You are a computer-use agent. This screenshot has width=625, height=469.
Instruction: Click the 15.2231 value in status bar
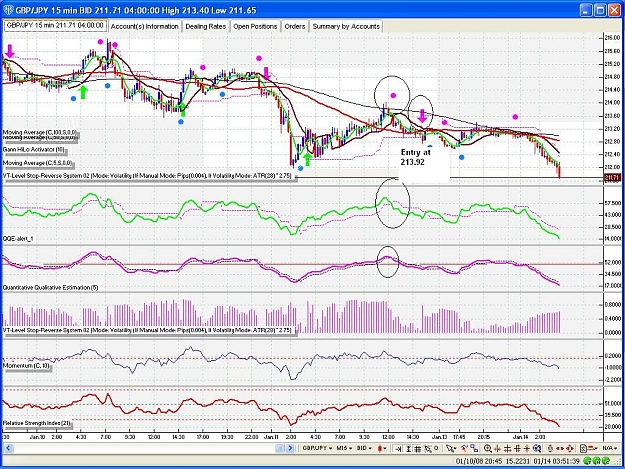[518, 461]
